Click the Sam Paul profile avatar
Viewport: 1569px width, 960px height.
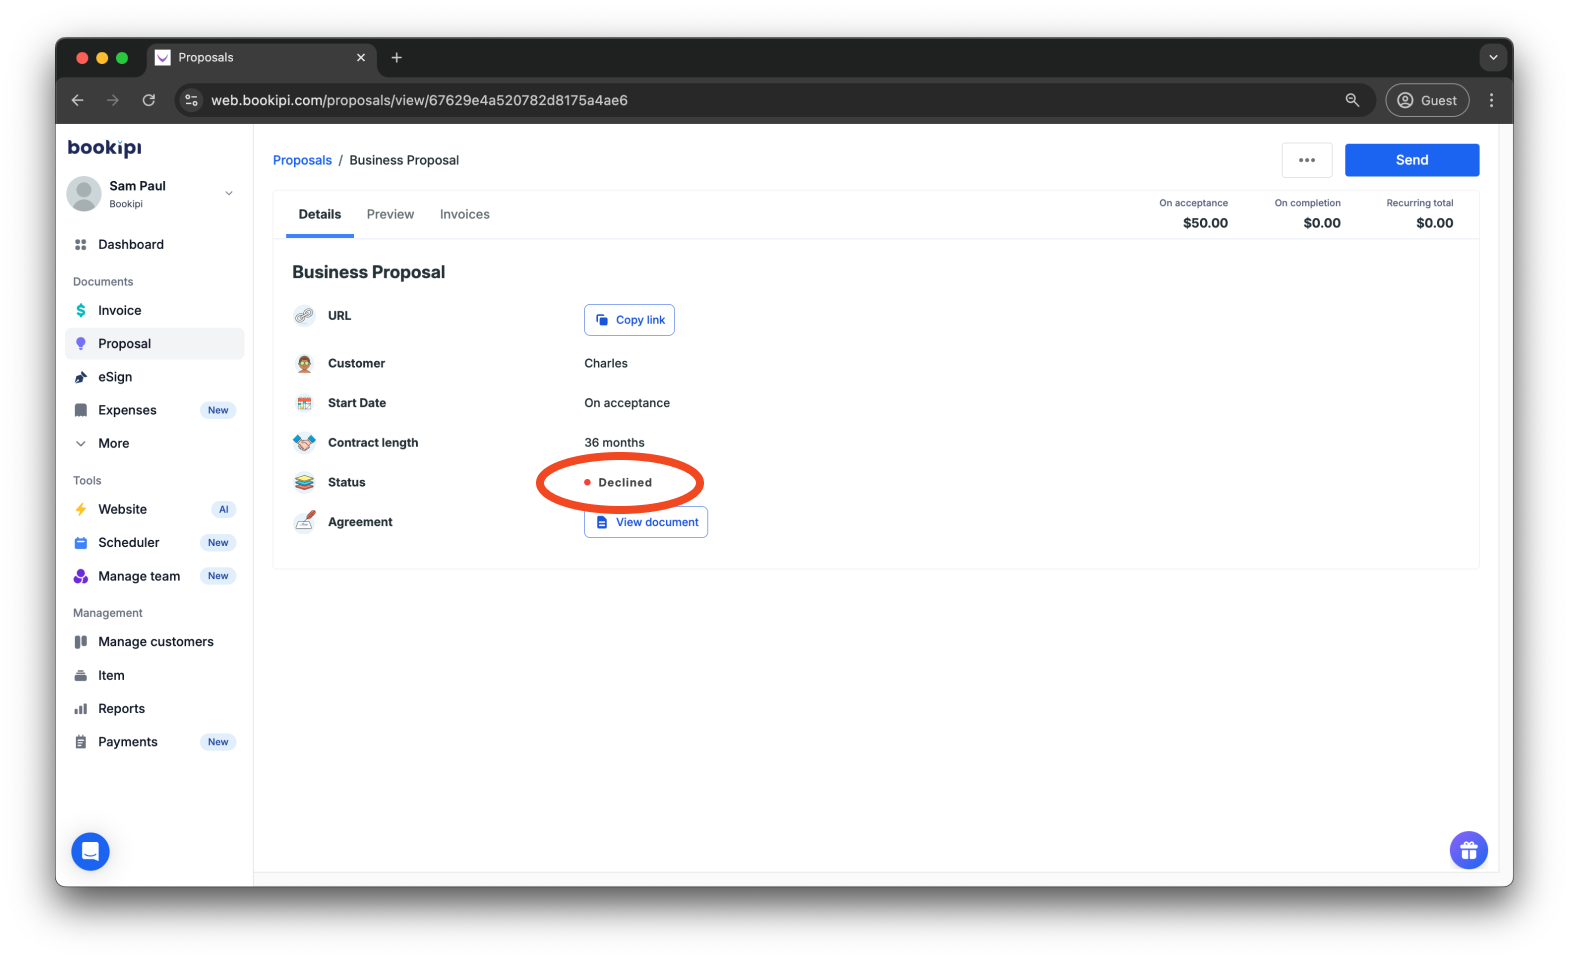point(84,194)
